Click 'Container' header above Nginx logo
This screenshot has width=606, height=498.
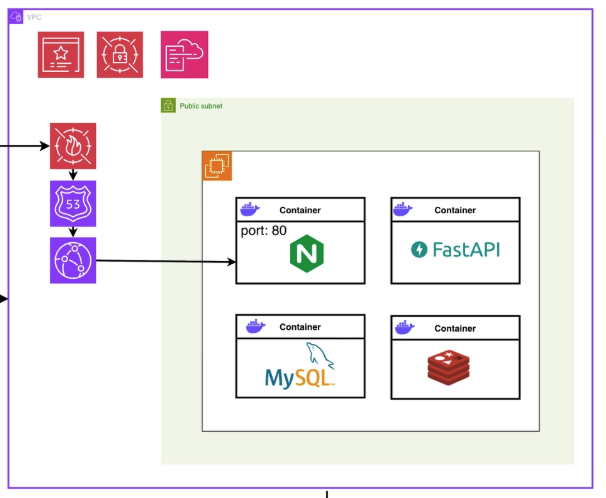[x=300, y=210]
